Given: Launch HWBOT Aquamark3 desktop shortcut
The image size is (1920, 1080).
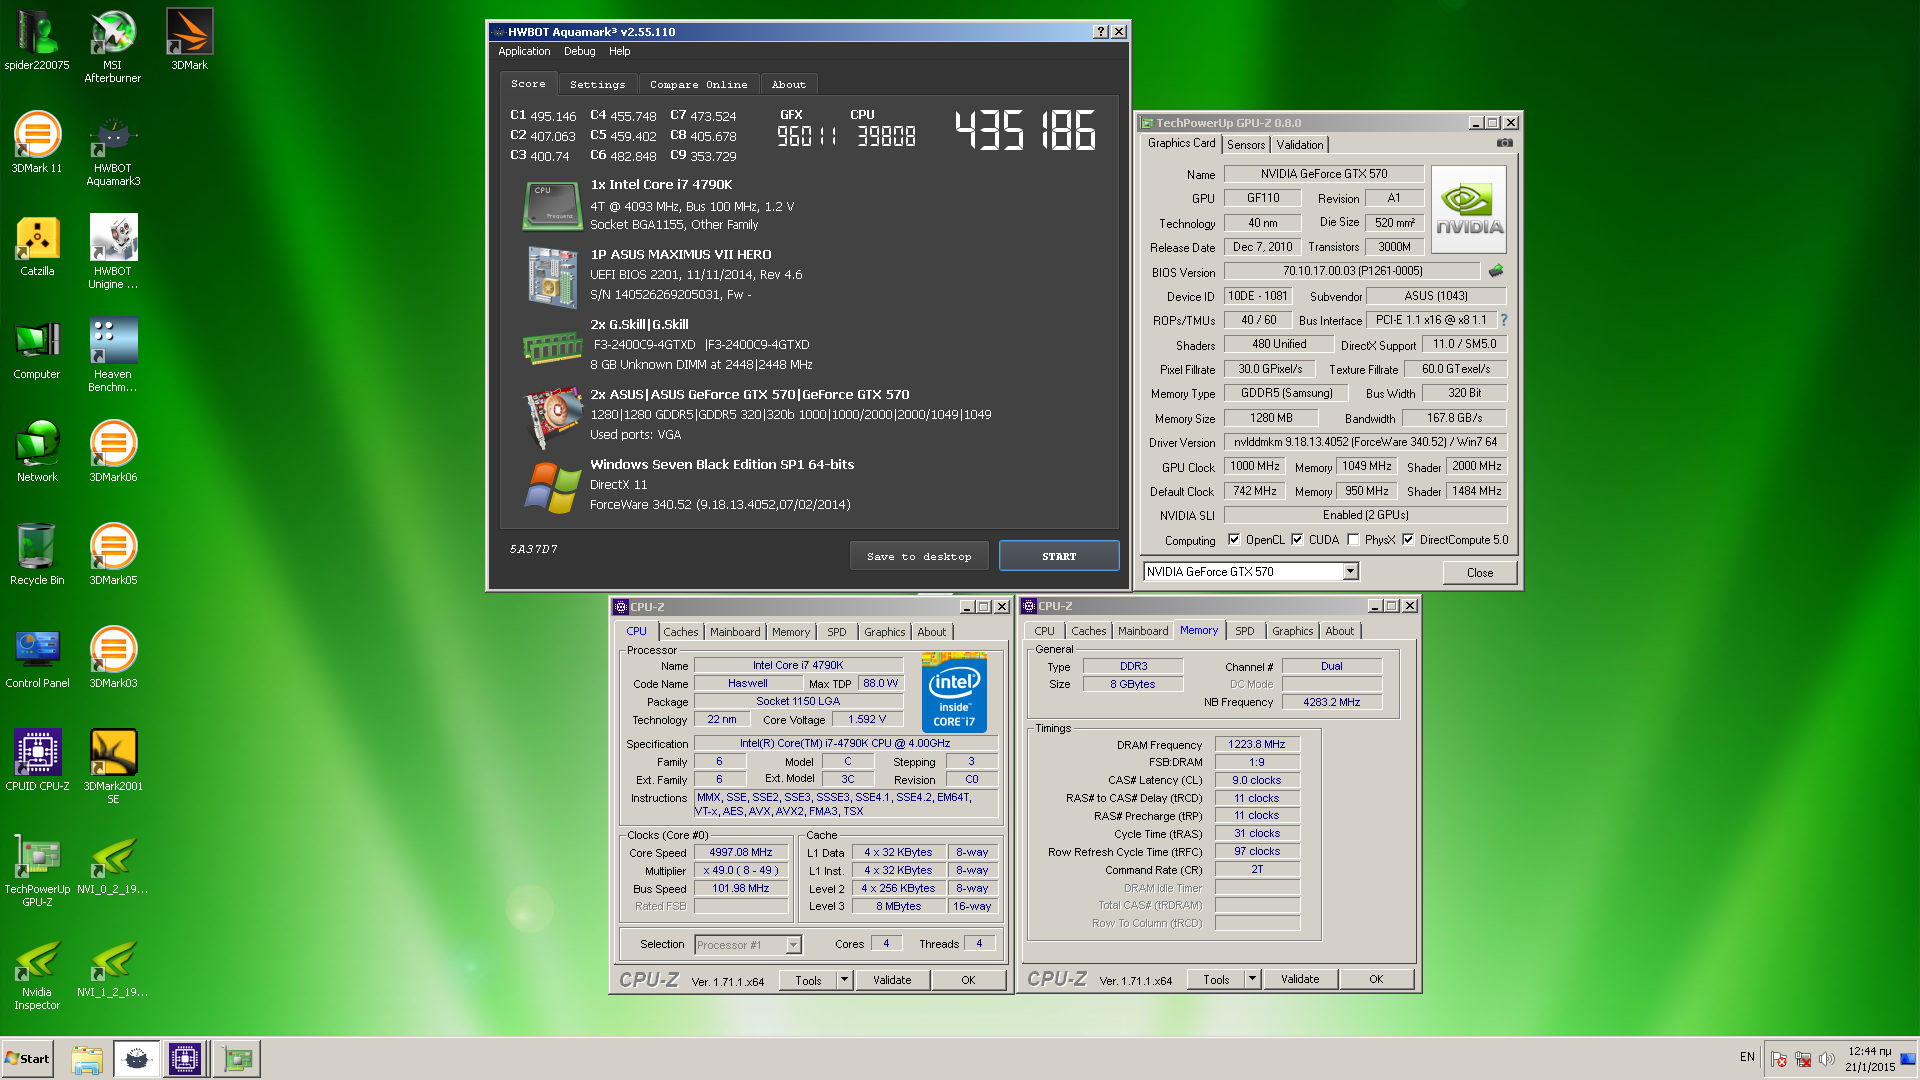Looking at the screenshot, I should tap(113, 150).
